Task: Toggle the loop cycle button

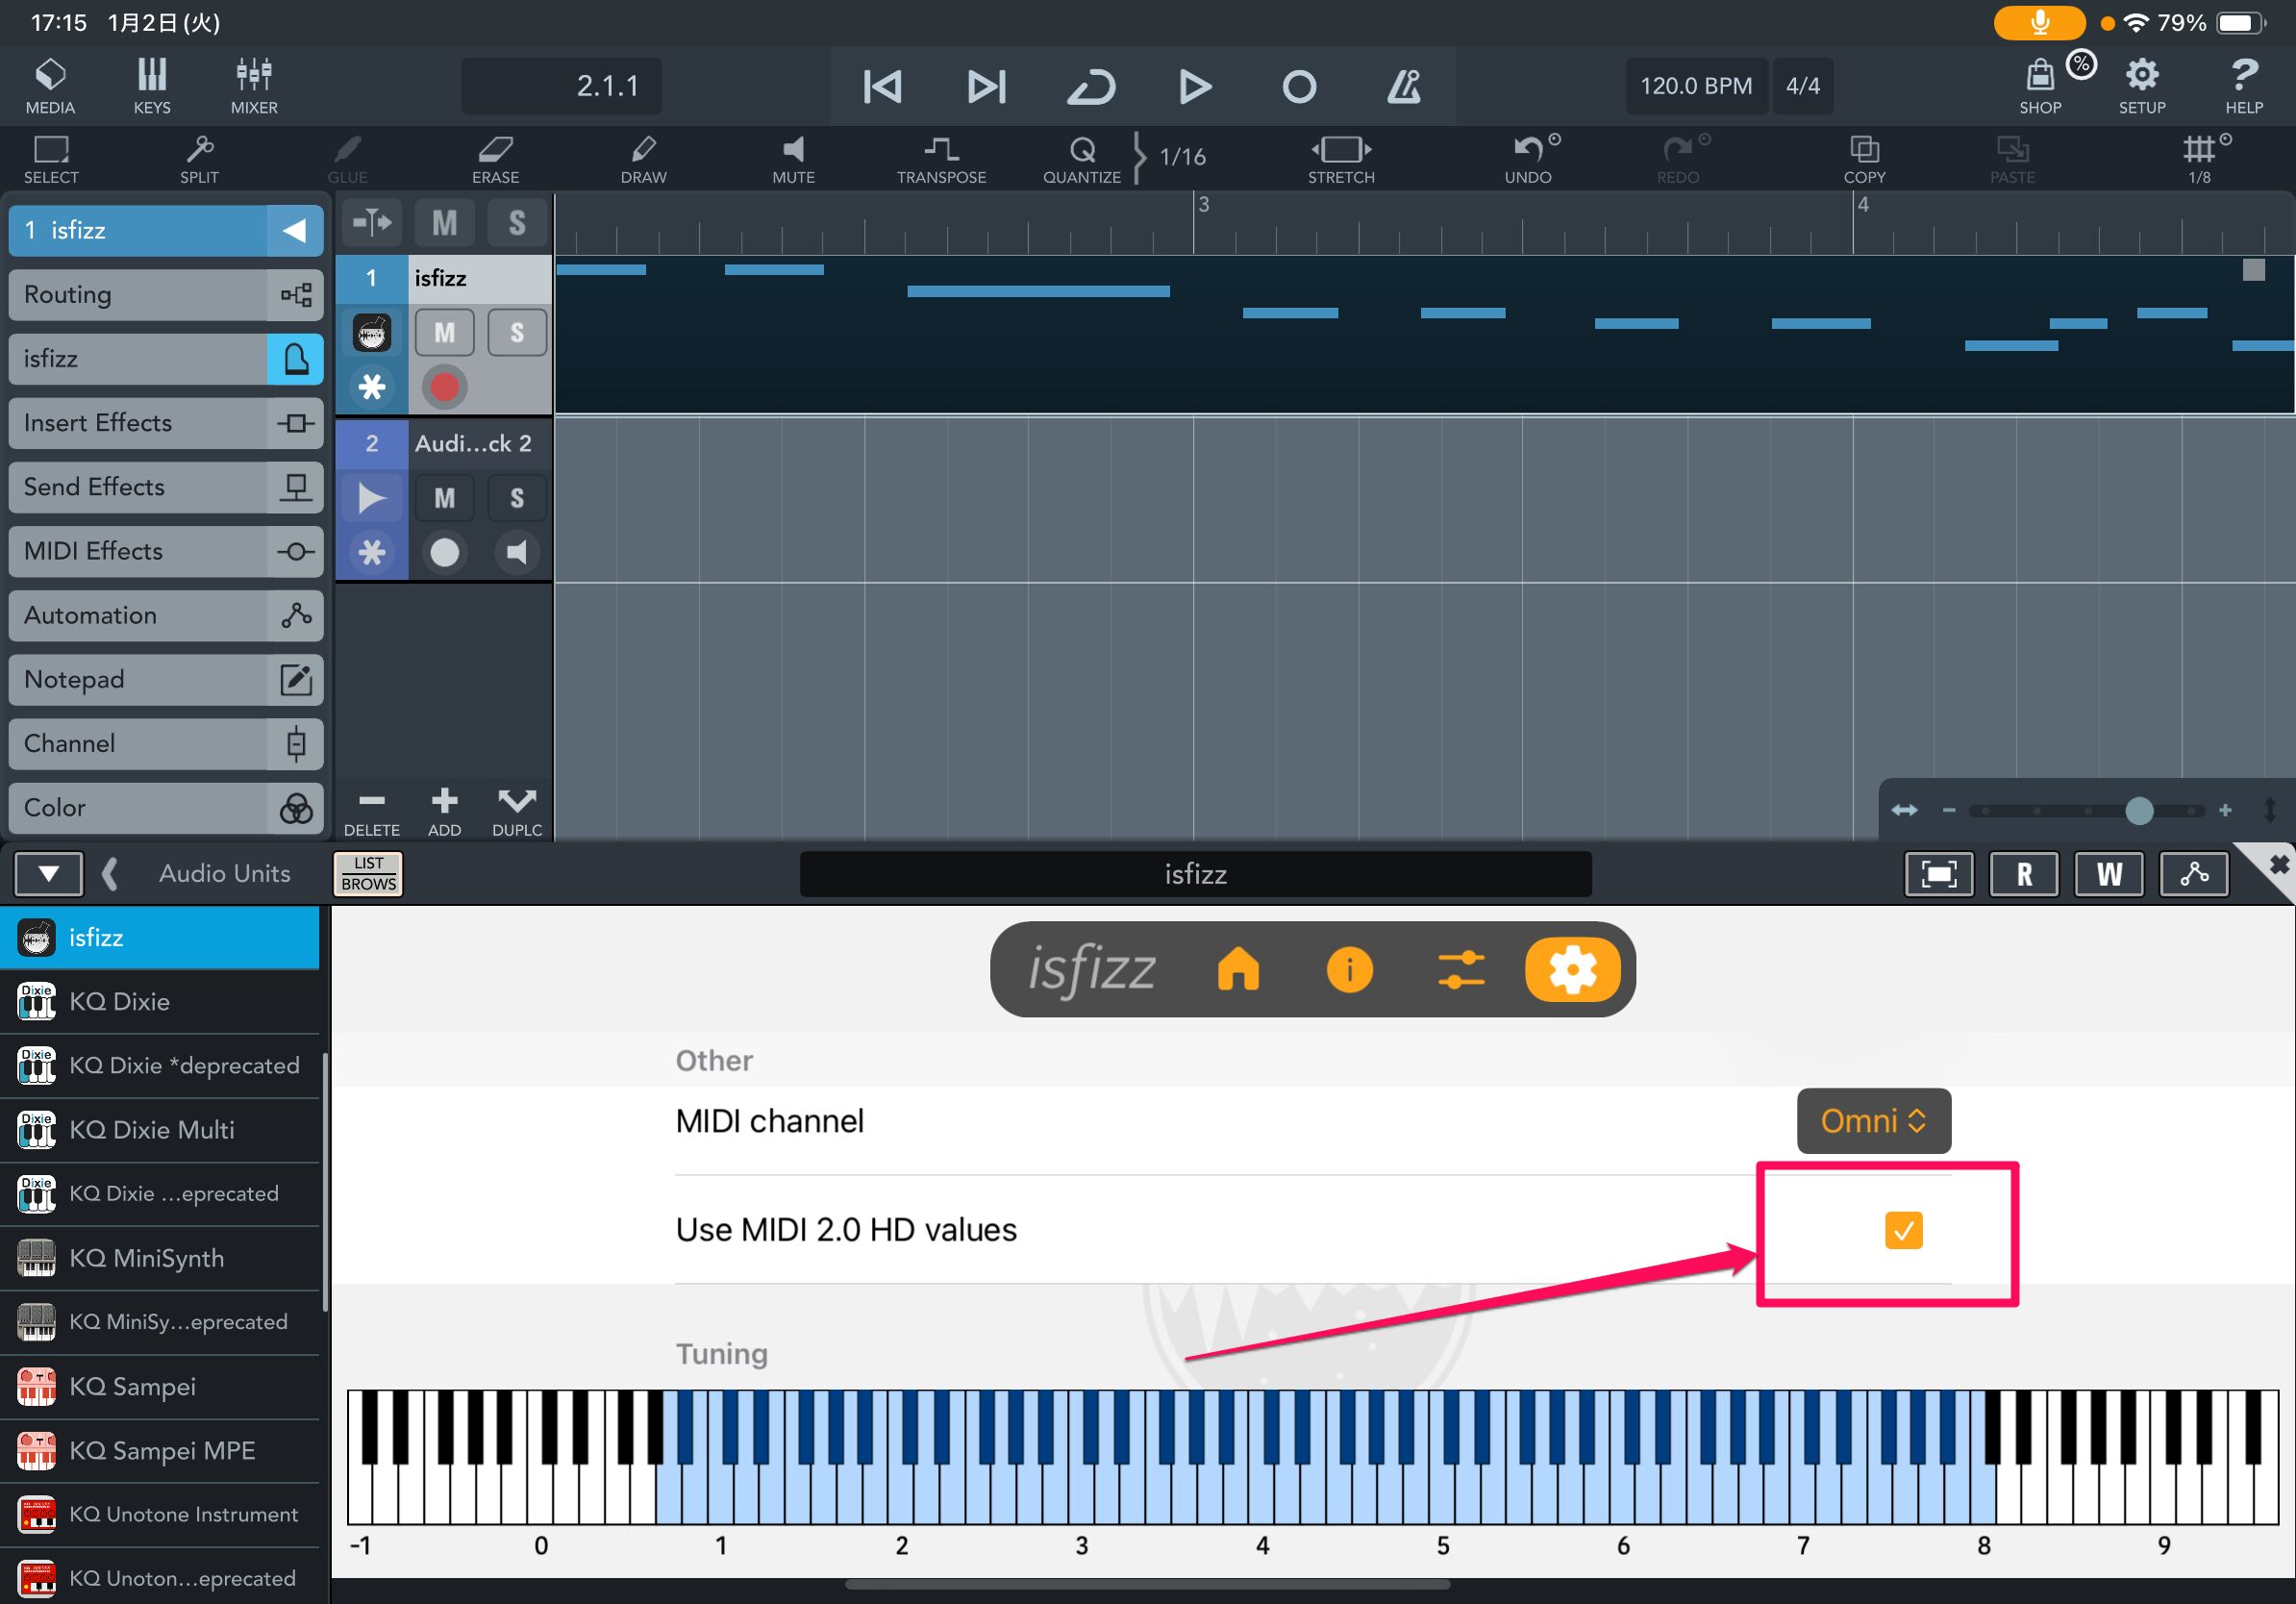Action: point(1091,87)
